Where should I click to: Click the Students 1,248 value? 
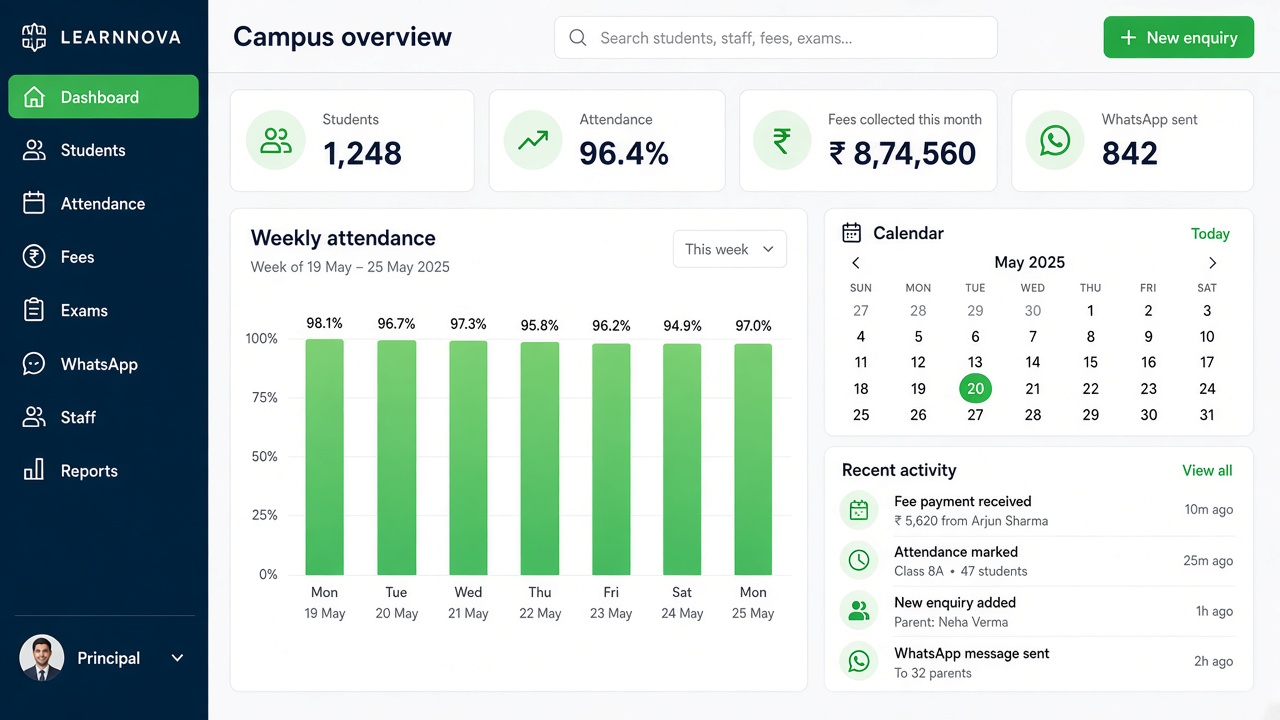pyautogui.click(x=362, y=154)
